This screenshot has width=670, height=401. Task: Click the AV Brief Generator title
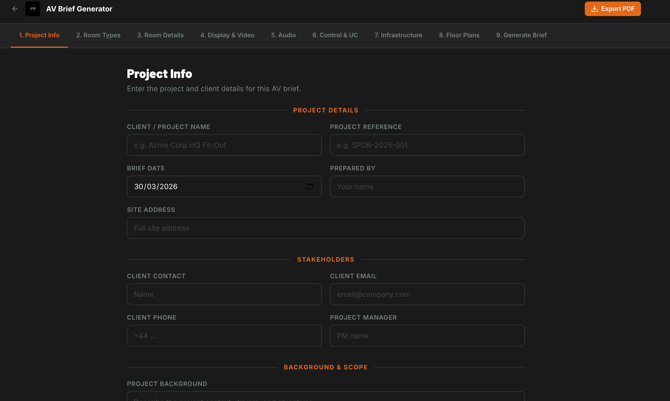click(79, 9)
